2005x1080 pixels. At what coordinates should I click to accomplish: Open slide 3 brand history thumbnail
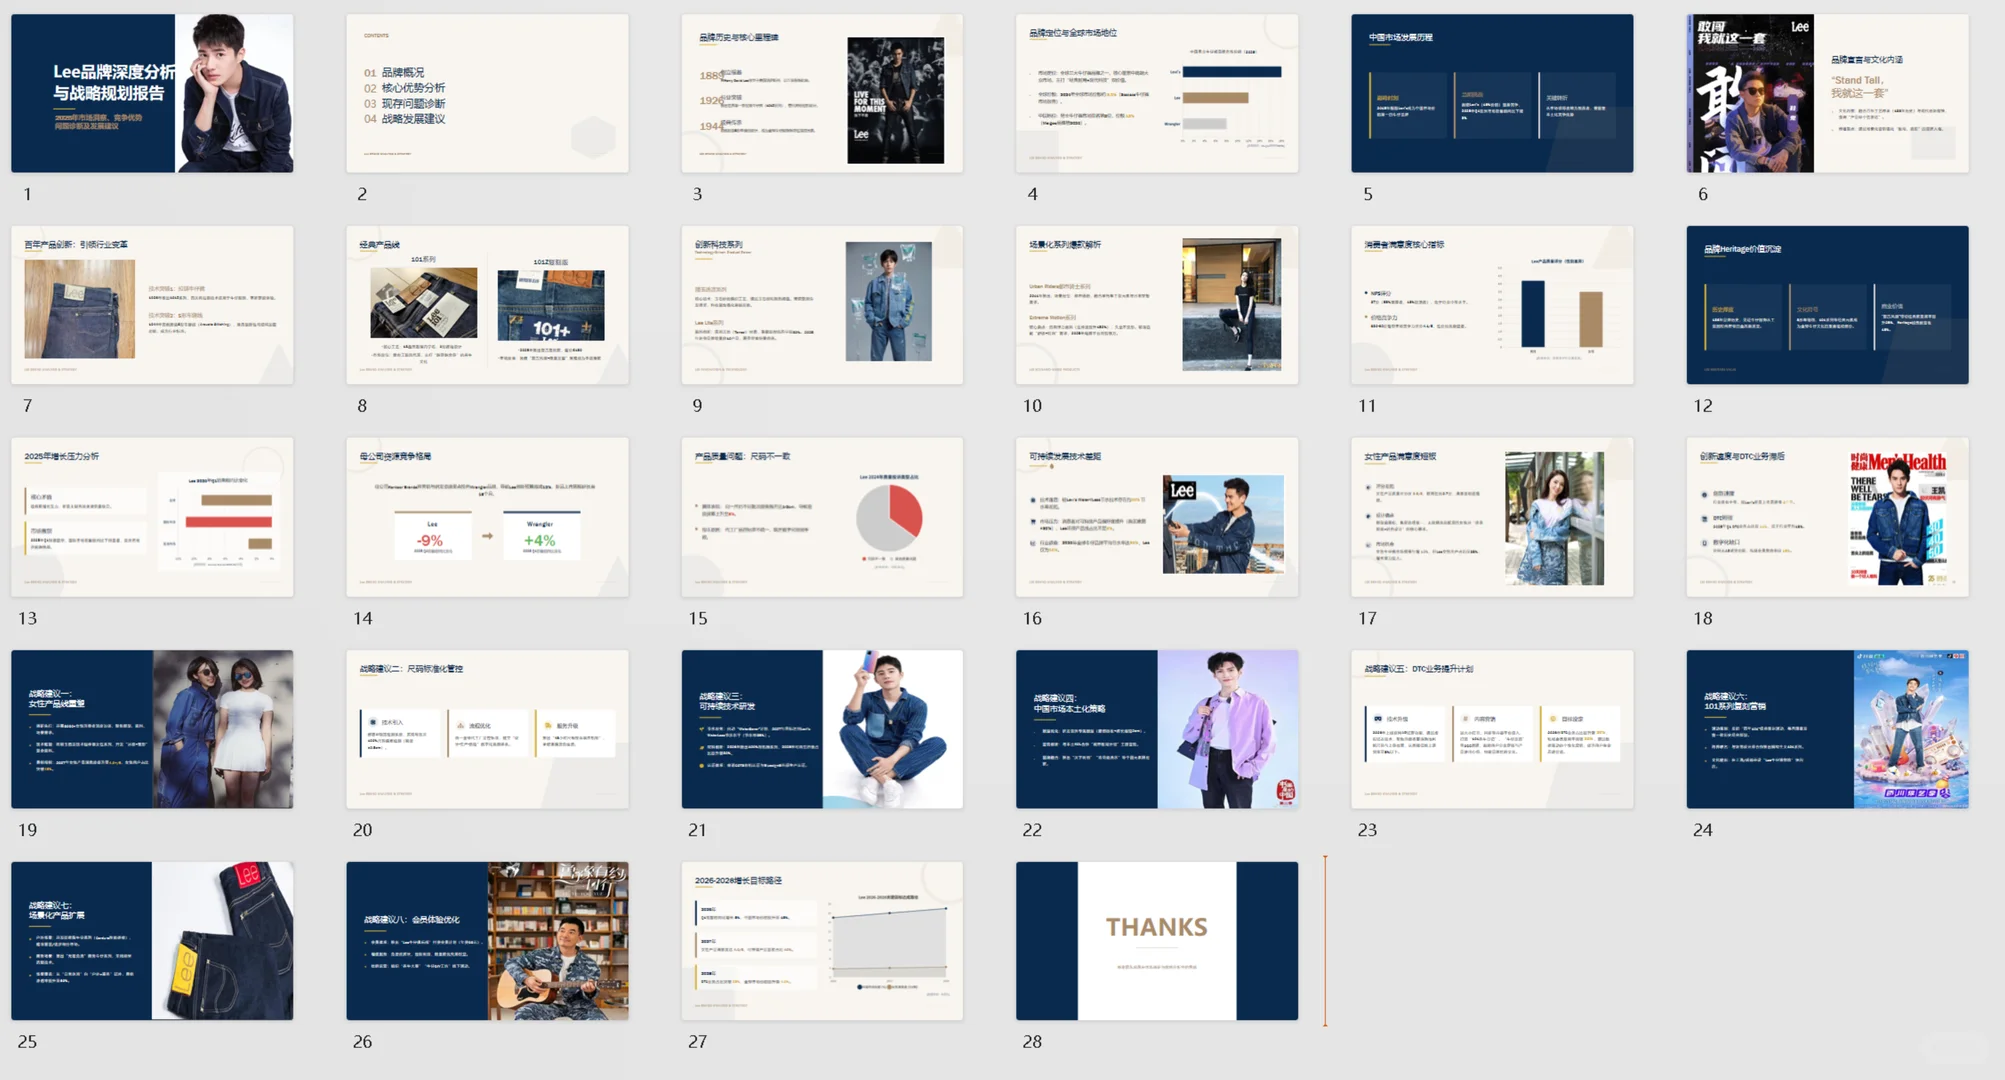click(x=822, y=93)
